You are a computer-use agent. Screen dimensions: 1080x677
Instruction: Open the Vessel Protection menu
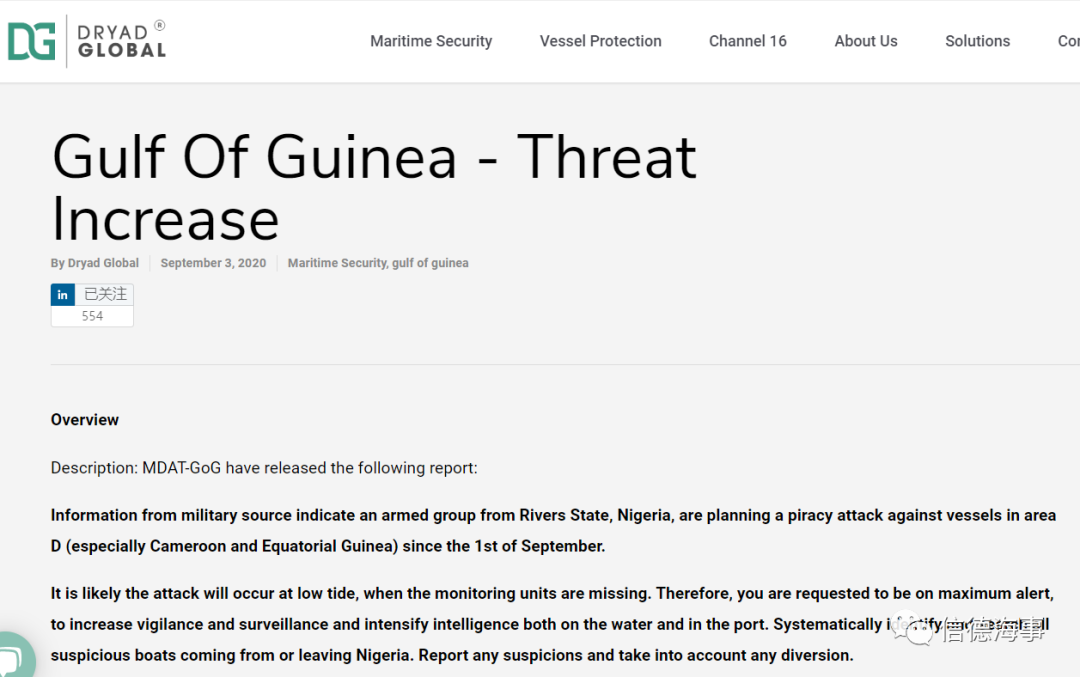point(601,41)
